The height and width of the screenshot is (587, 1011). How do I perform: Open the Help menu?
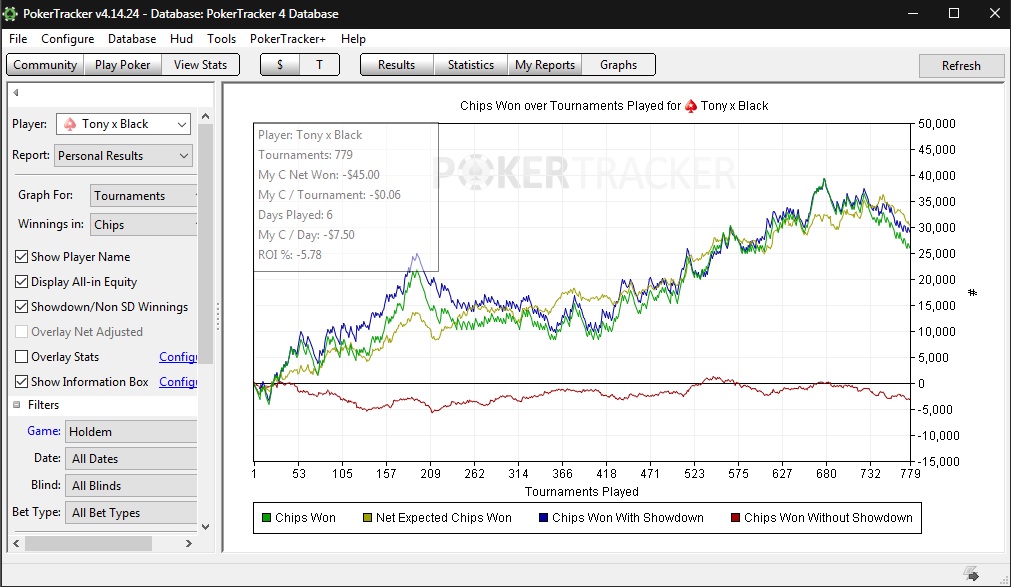pyautogui.click(x=353, y=39)
